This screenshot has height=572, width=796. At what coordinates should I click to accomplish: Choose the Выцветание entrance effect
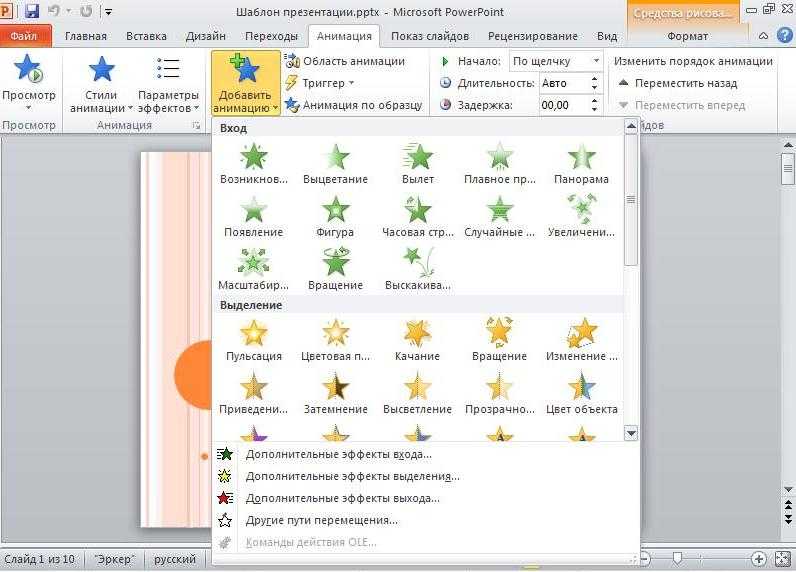point(335,163)
